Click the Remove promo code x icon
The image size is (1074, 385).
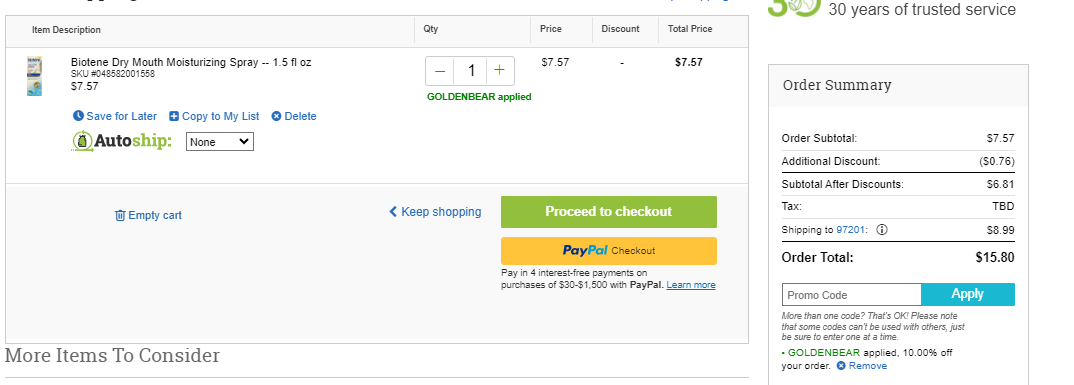[841, 366]
